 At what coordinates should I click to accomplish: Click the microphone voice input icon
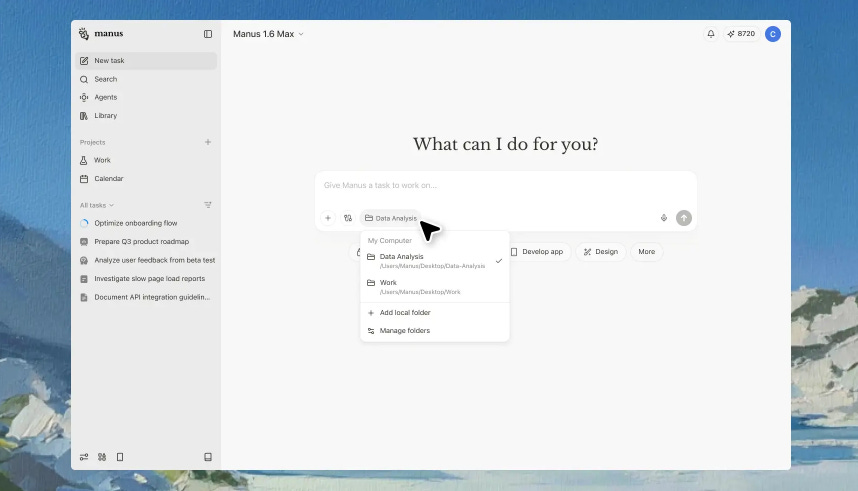point(664,218)
